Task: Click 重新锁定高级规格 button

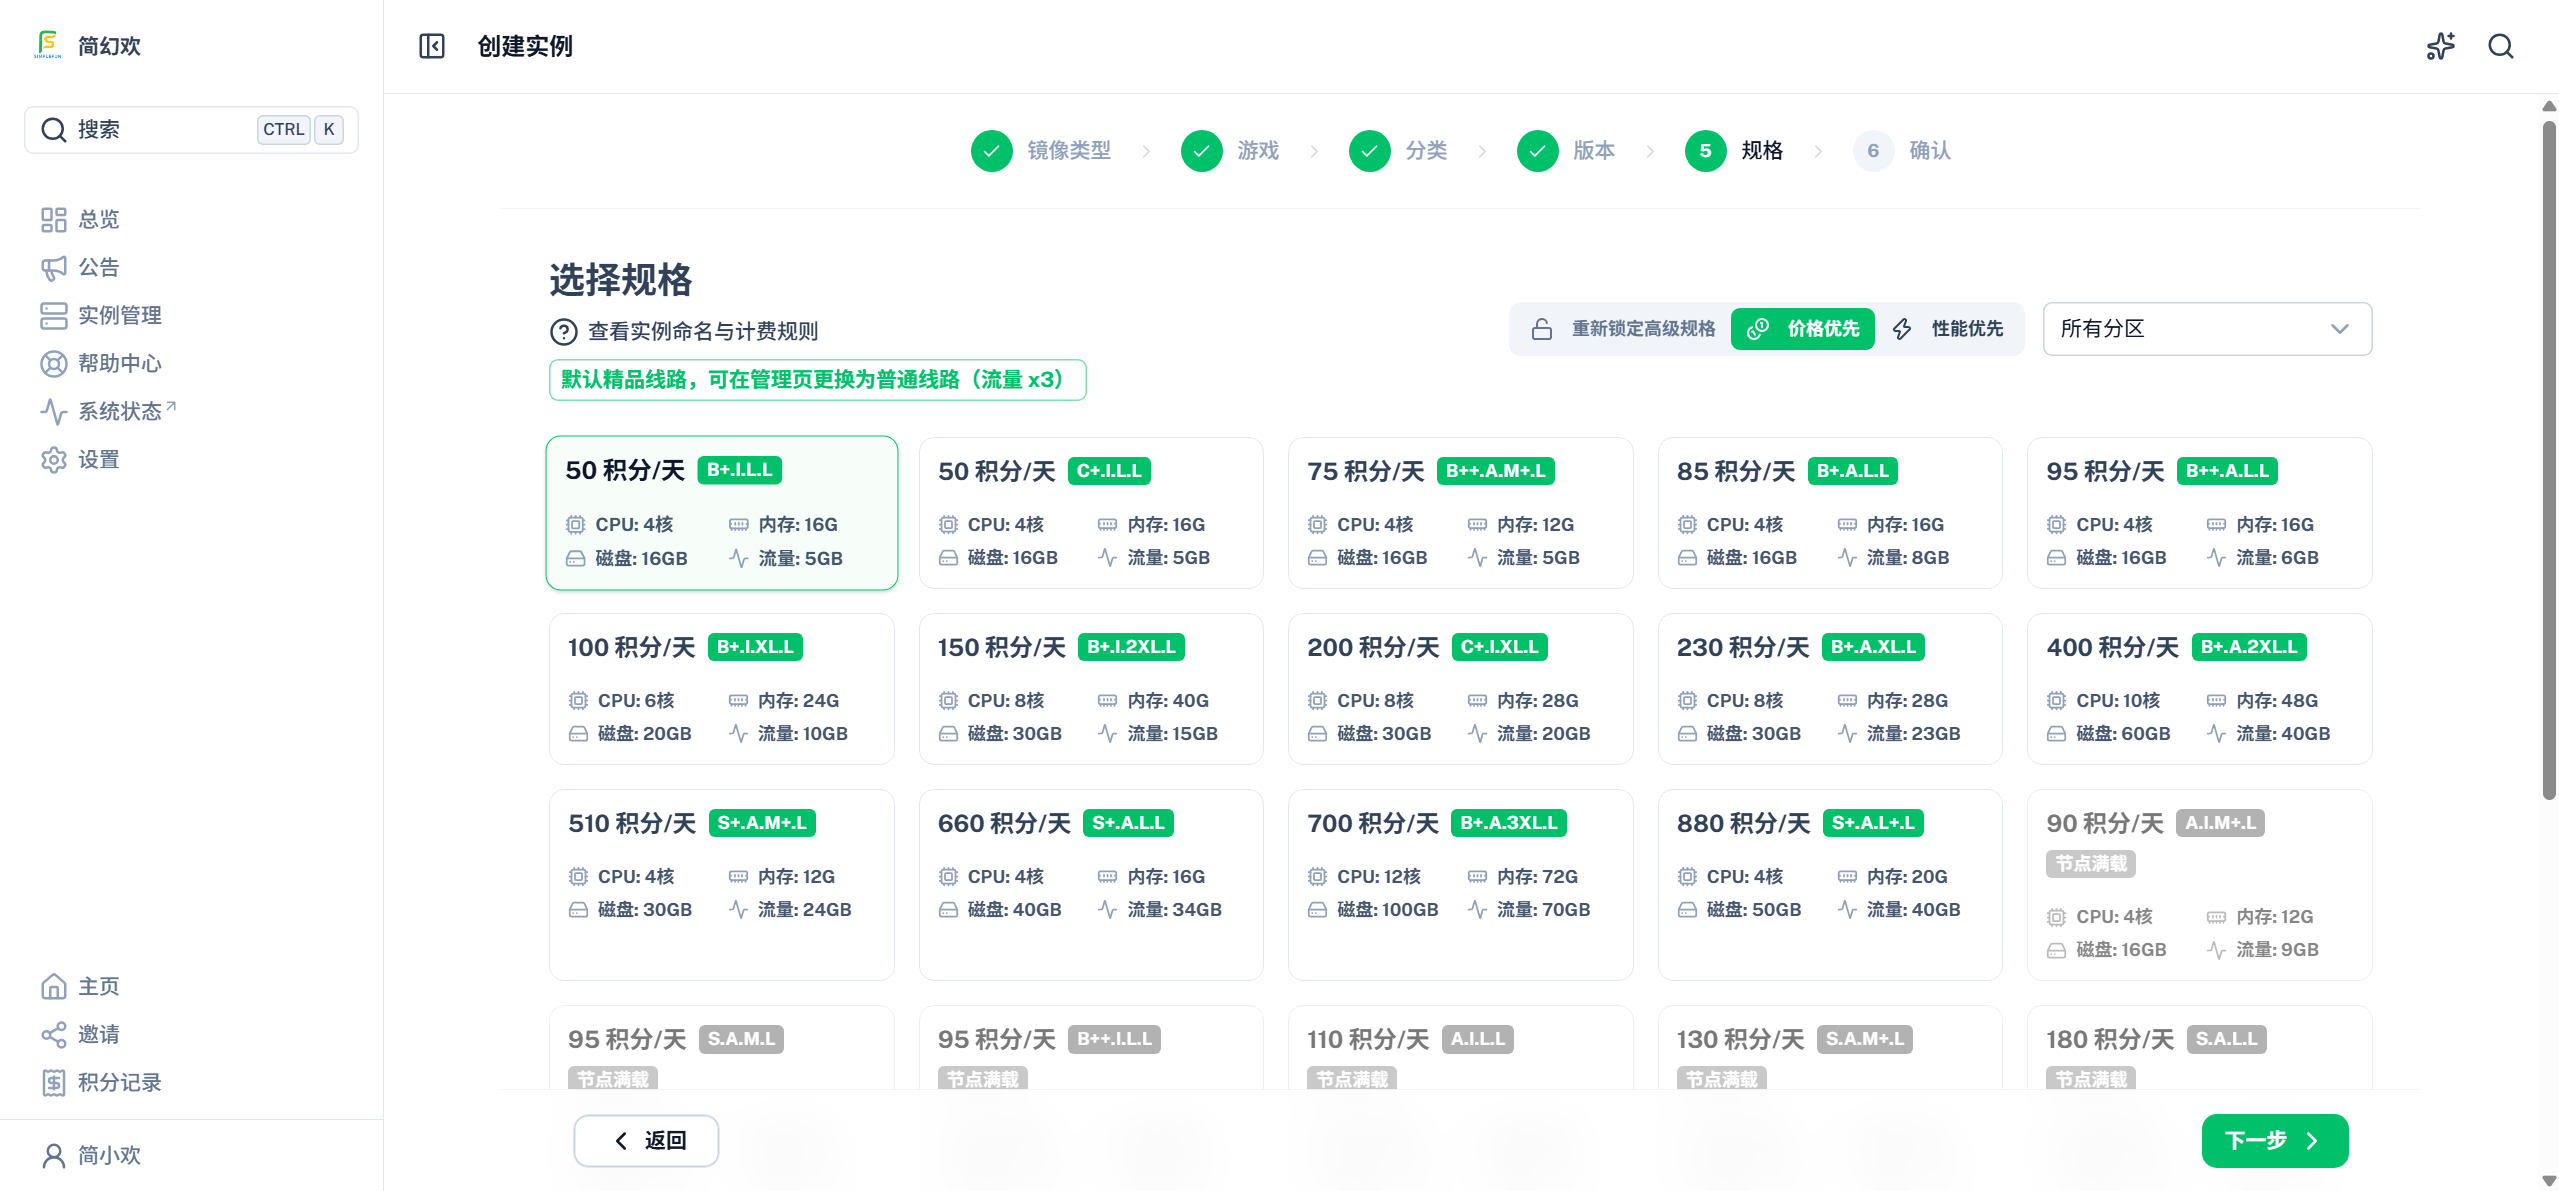Action: coord(1624,329)
